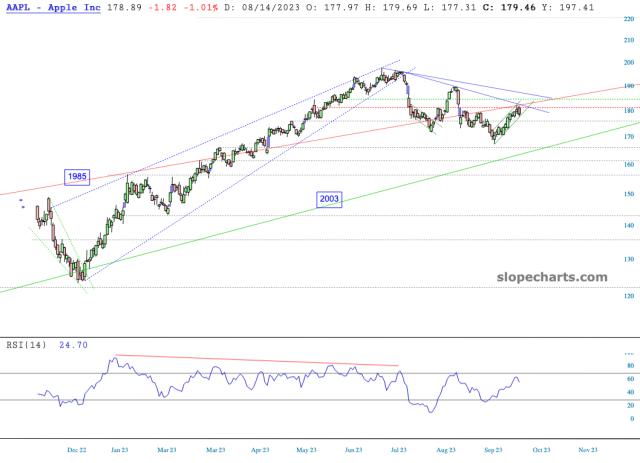Click the Oct 23 date label

tap(541, 450)
